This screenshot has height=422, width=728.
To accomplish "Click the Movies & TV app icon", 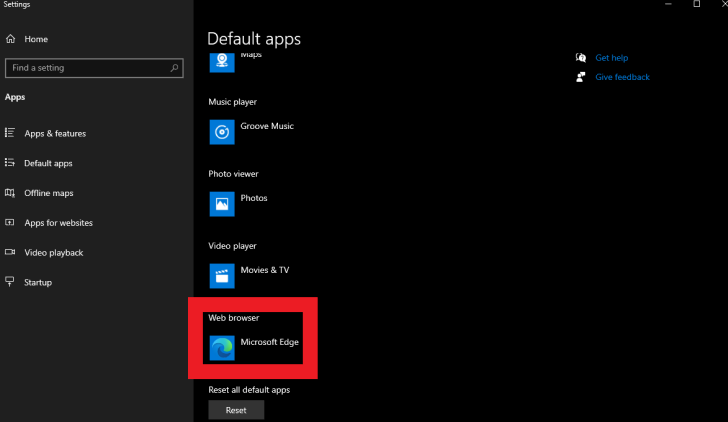I will pos(222,276).
